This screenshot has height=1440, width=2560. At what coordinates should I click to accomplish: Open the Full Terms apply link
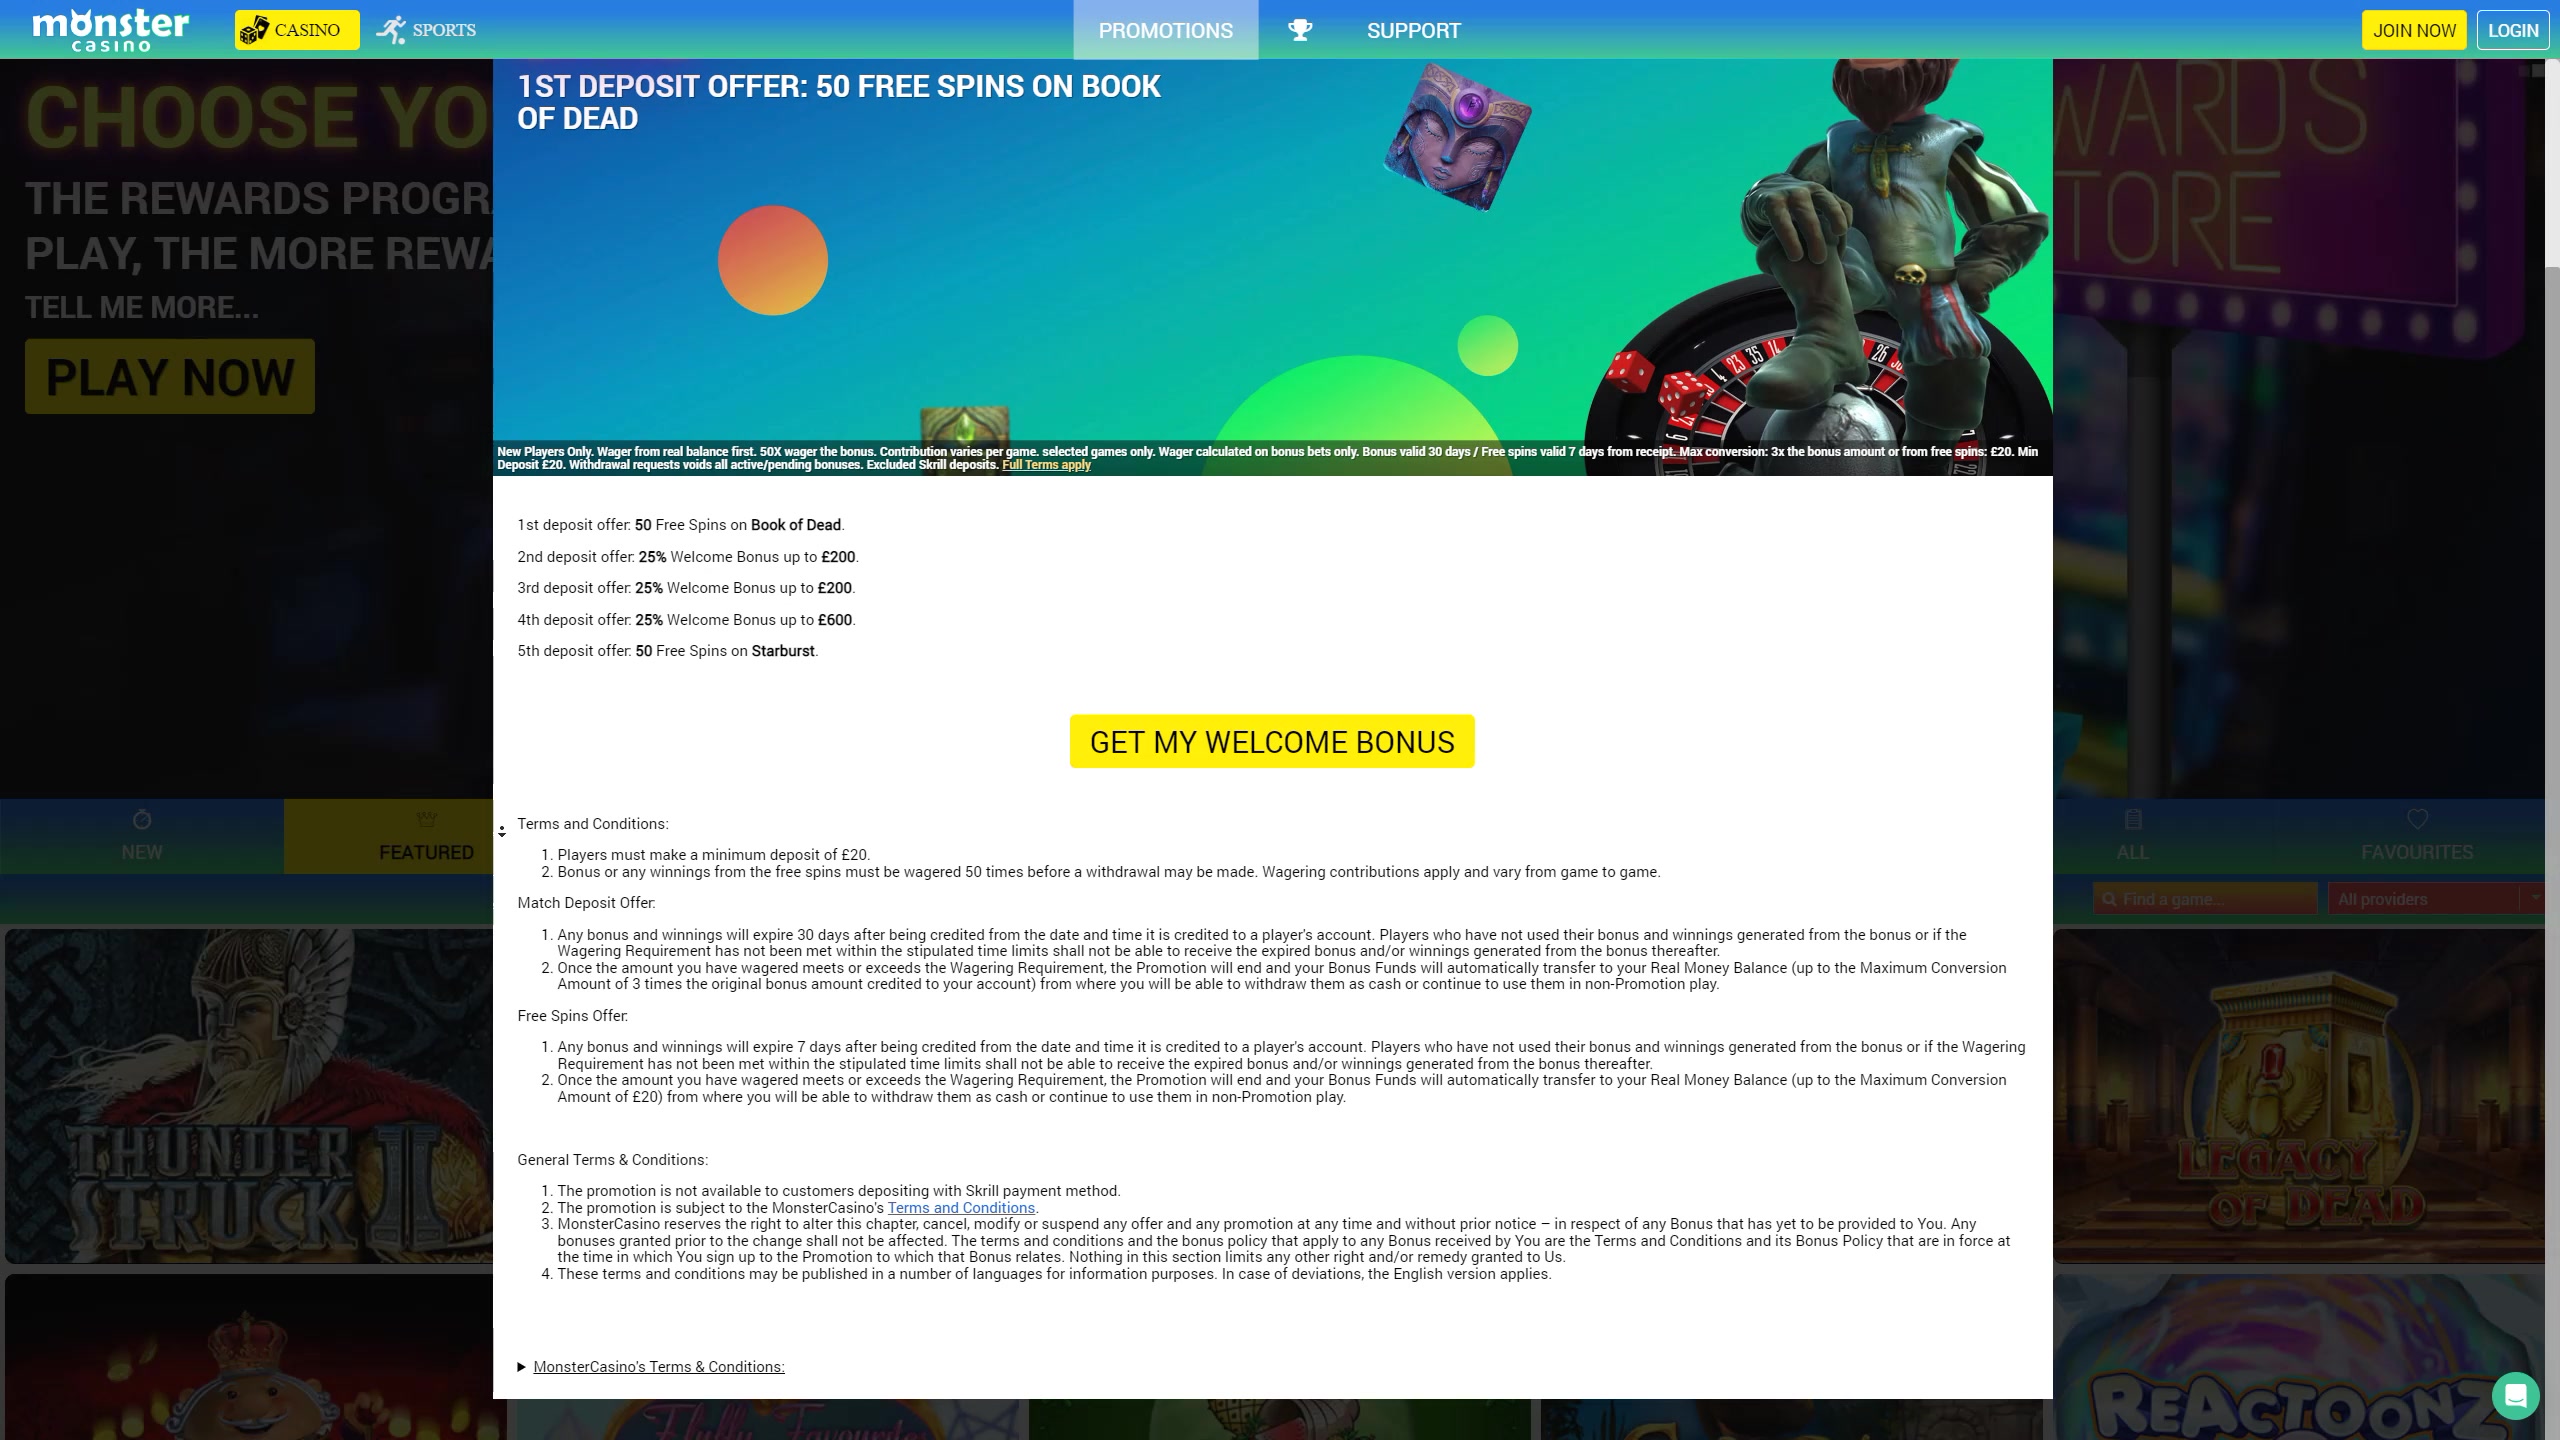[1046, 465]
